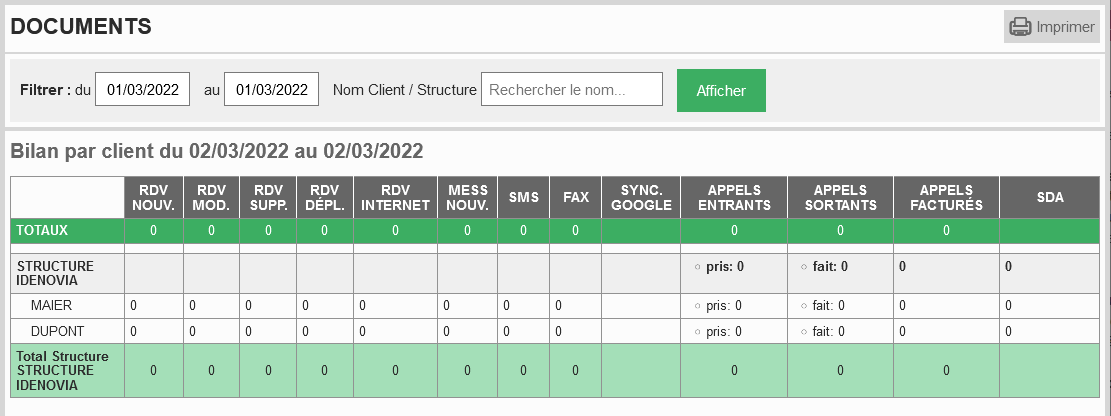Click the TOTAUX row label
Image resolution: width=1111 pixels, height=416 pixels.
(x=42, y=230)
